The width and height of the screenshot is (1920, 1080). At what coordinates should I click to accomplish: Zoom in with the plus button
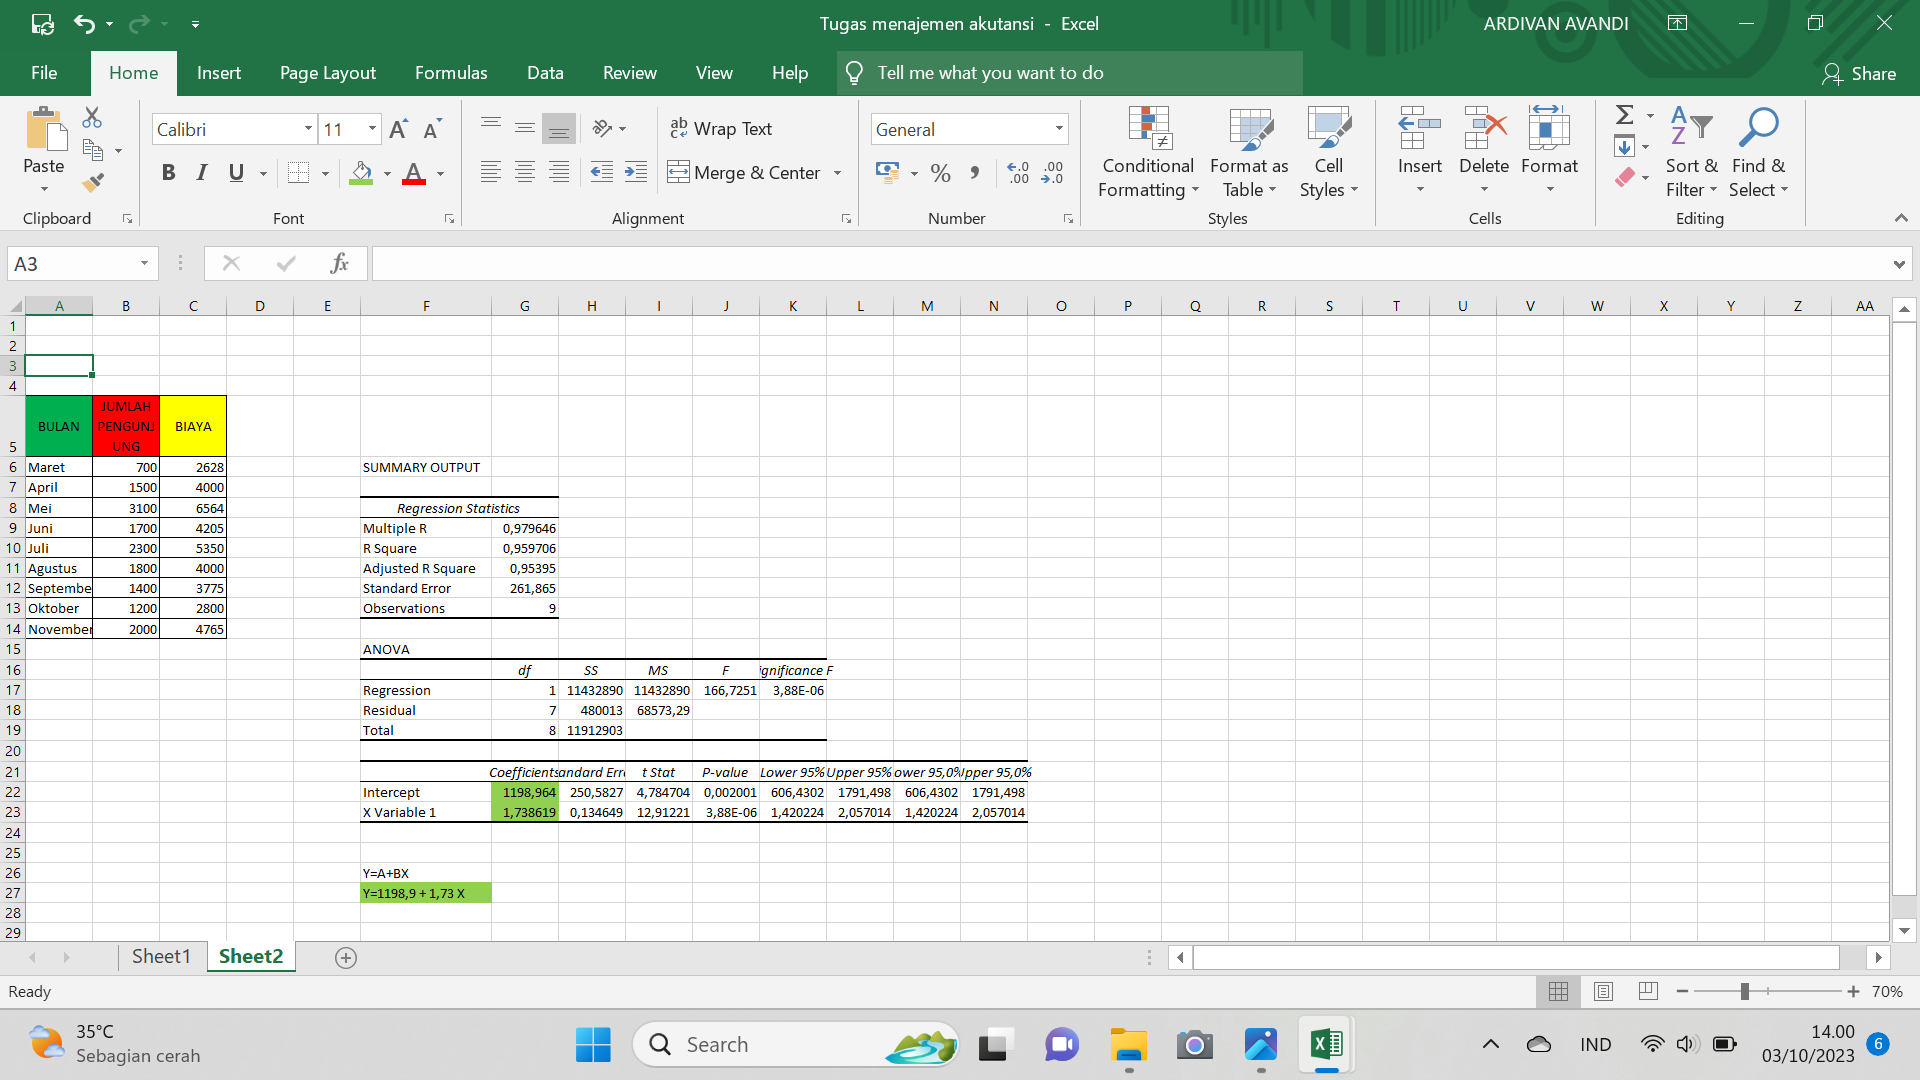1853,991
